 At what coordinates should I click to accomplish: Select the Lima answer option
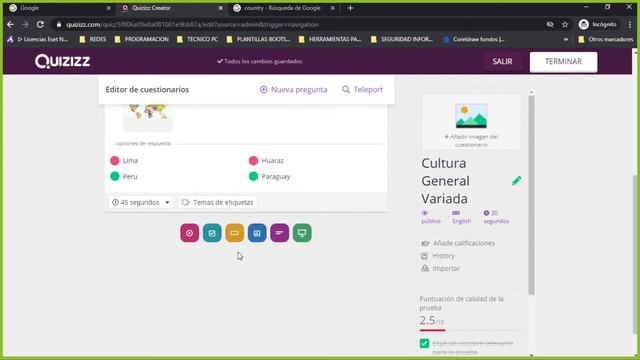coord(124,160)
